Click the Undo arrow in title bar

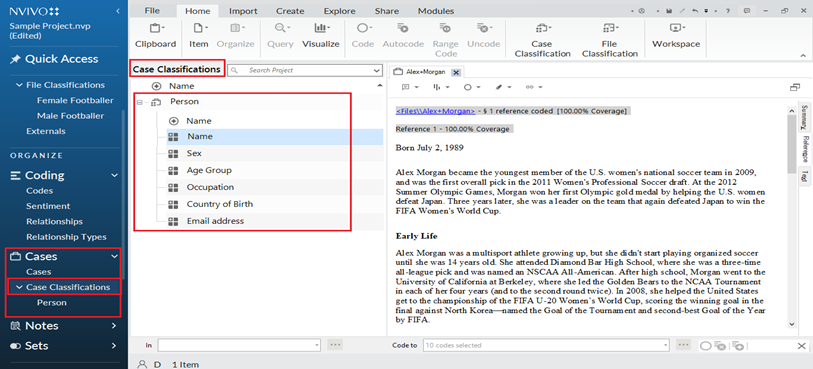click(x=695, y=11)
